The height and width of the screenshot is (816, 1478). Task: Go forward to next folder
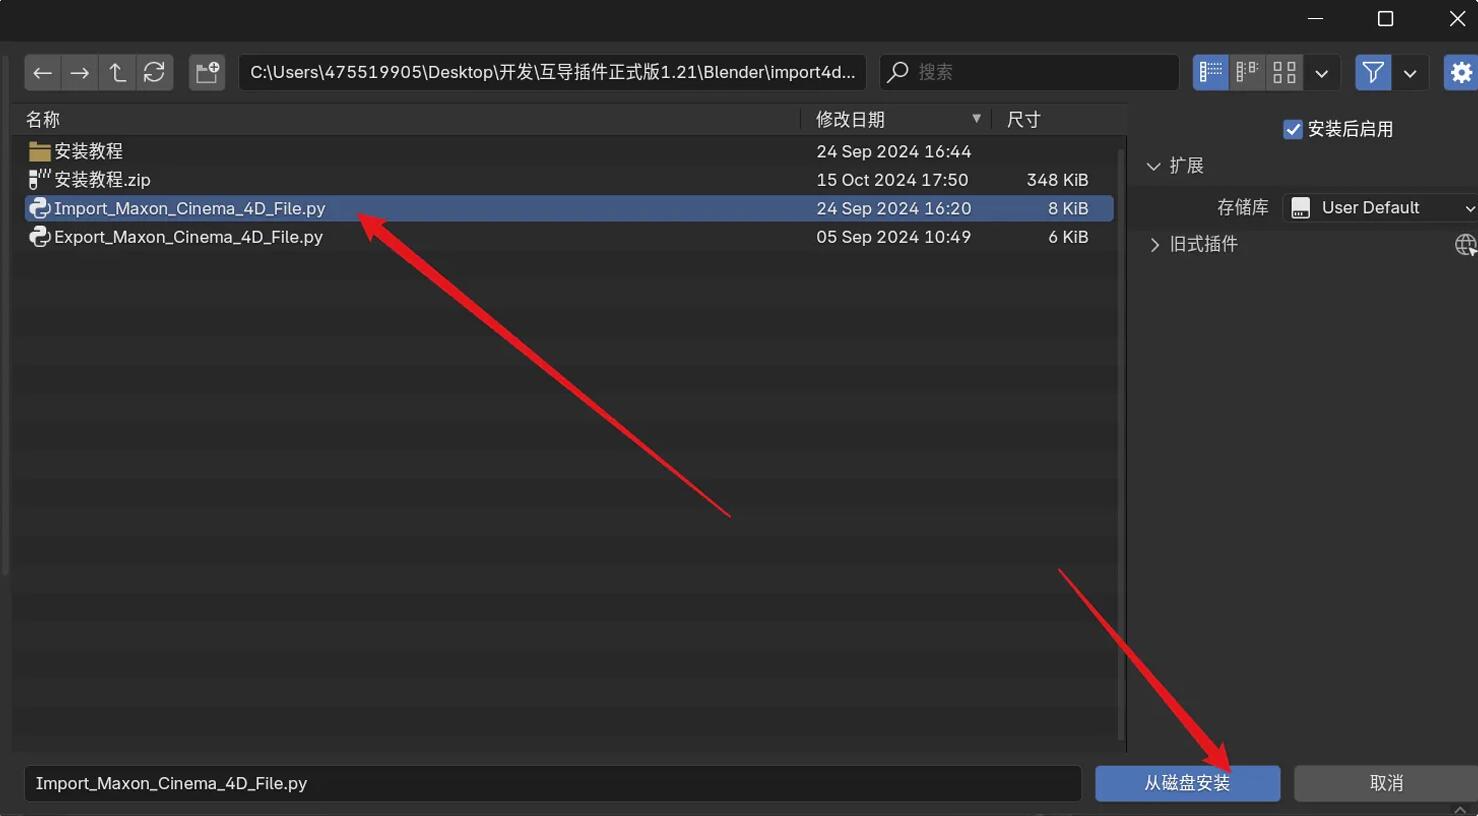click(80, 72)
